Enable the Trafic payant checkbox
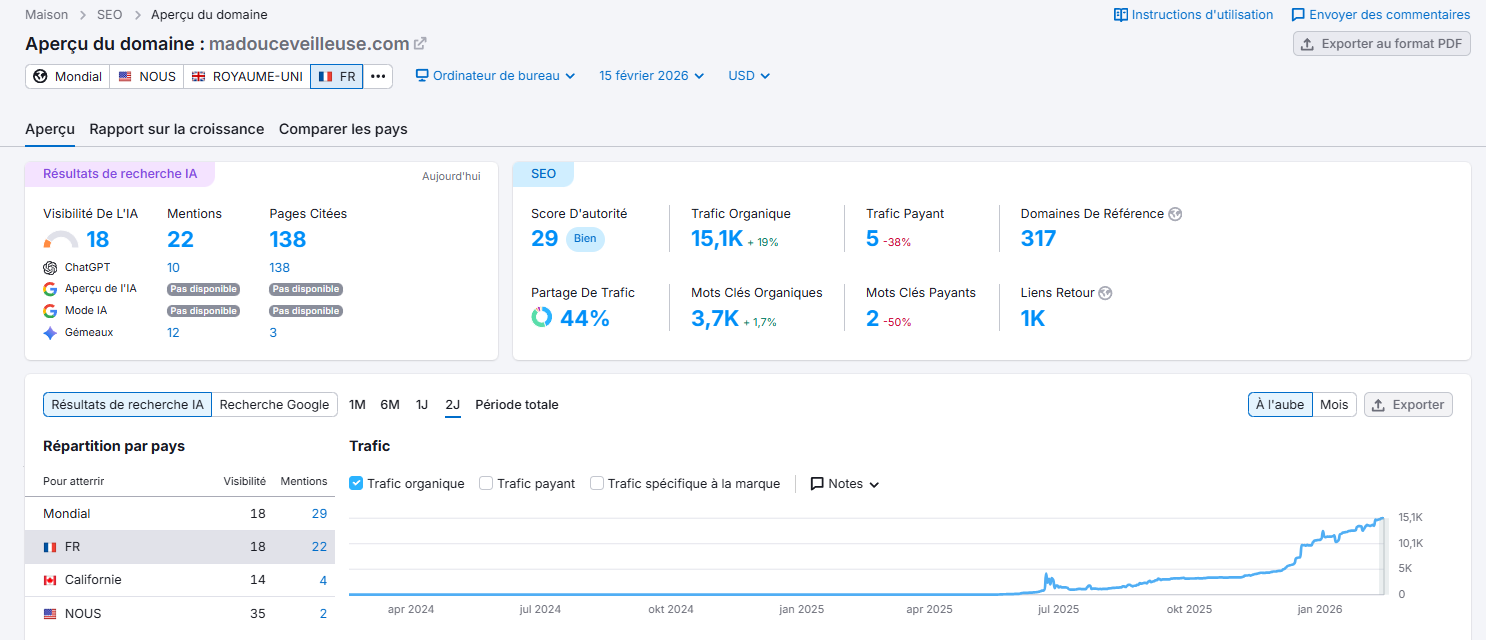 coord(485,483)
